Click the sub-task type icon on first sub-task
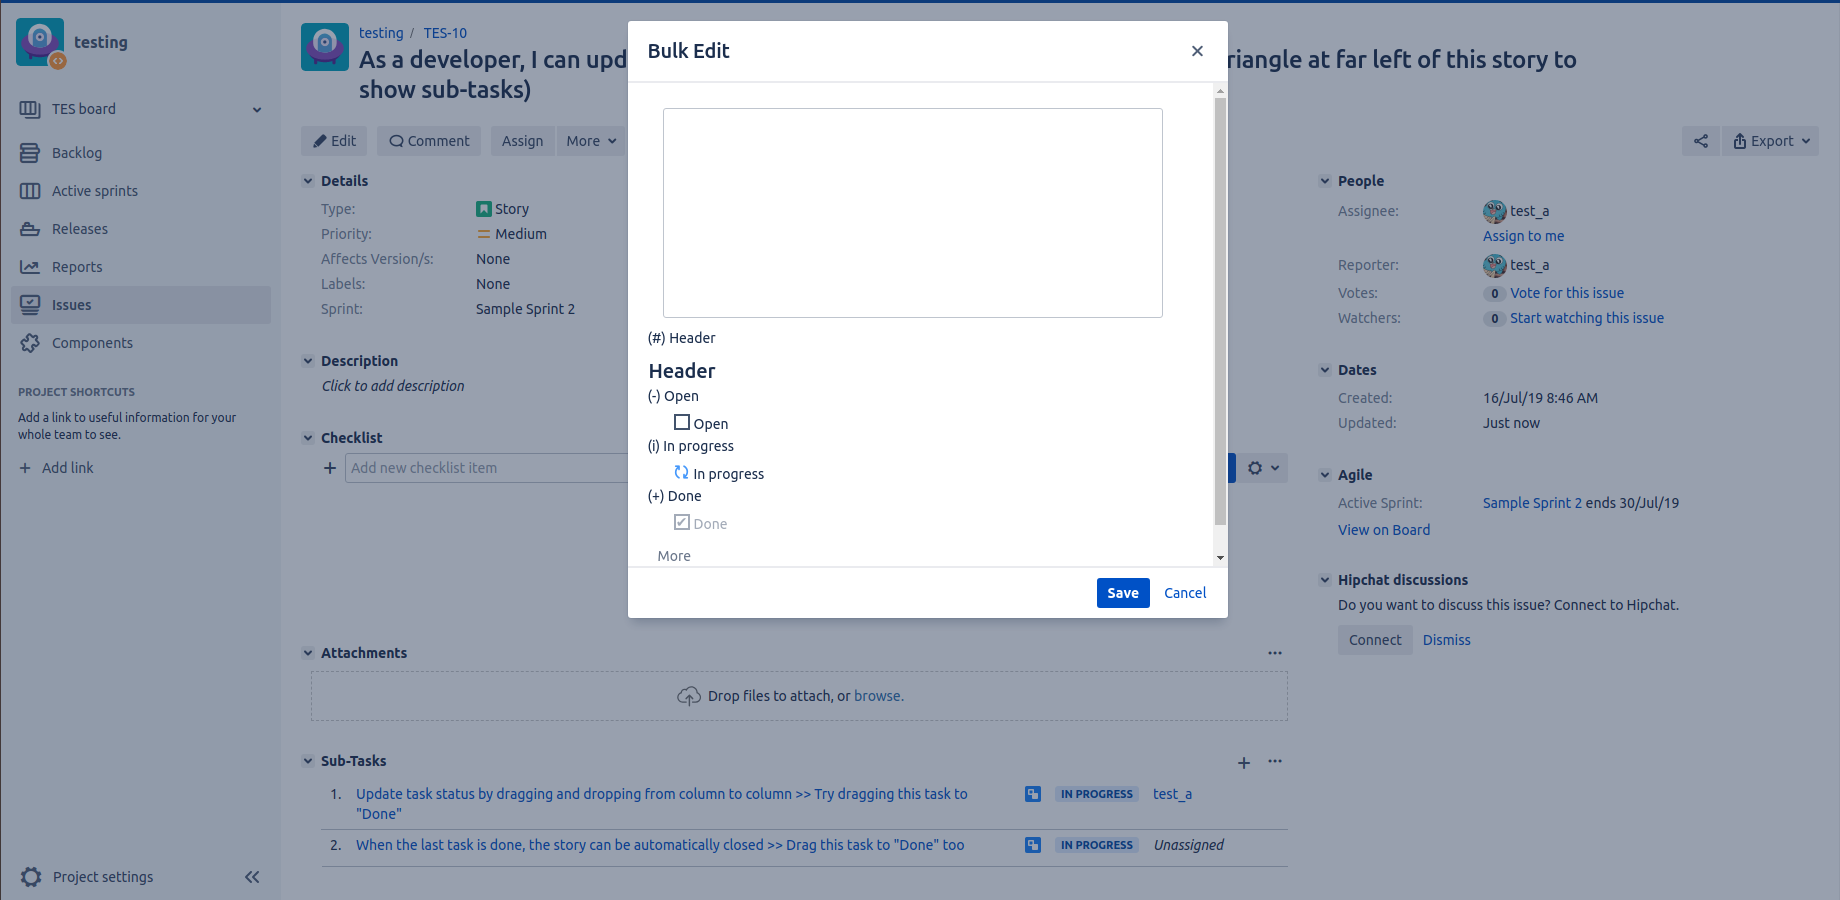 click(1032, 793)
